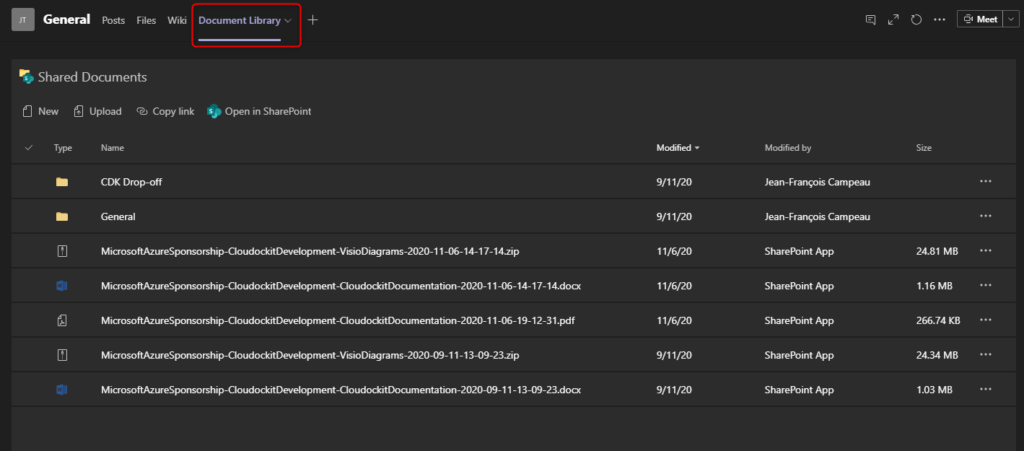The image size is (1024, 451).
Task: Copy link to the library
Action: 165,112
